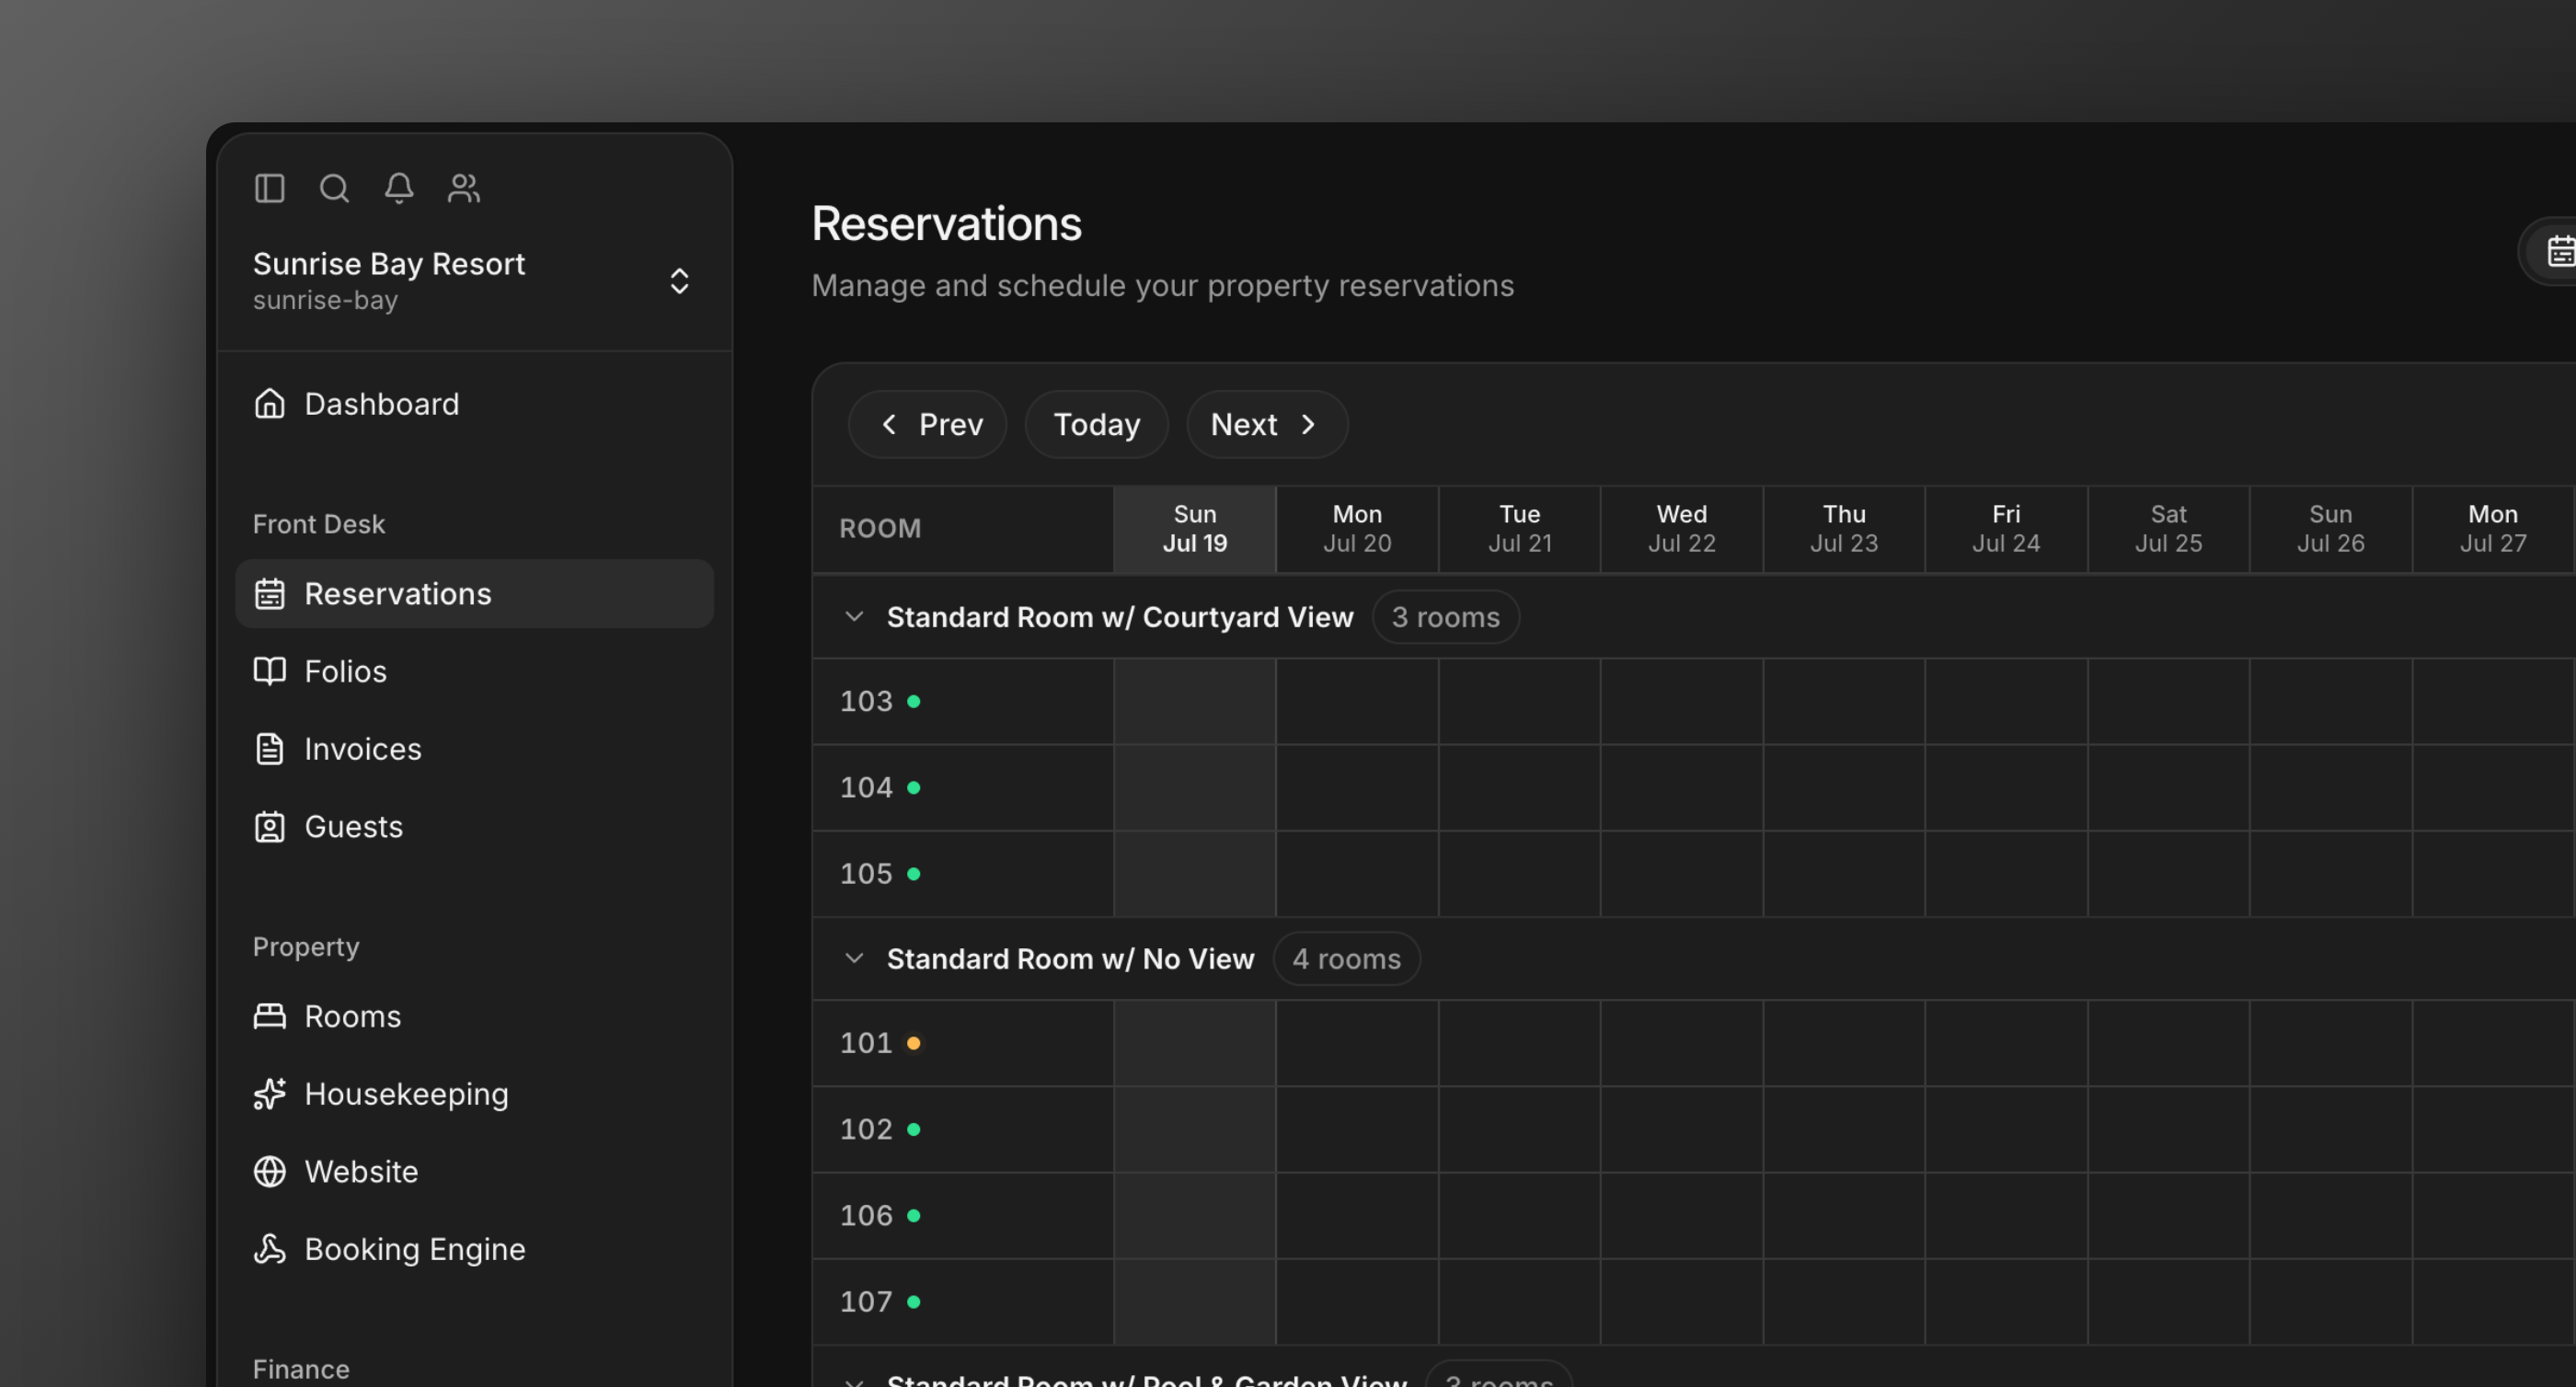2576x1387 pixels.
Task: Advance with the Next button
Action: tap(1267, 425)
